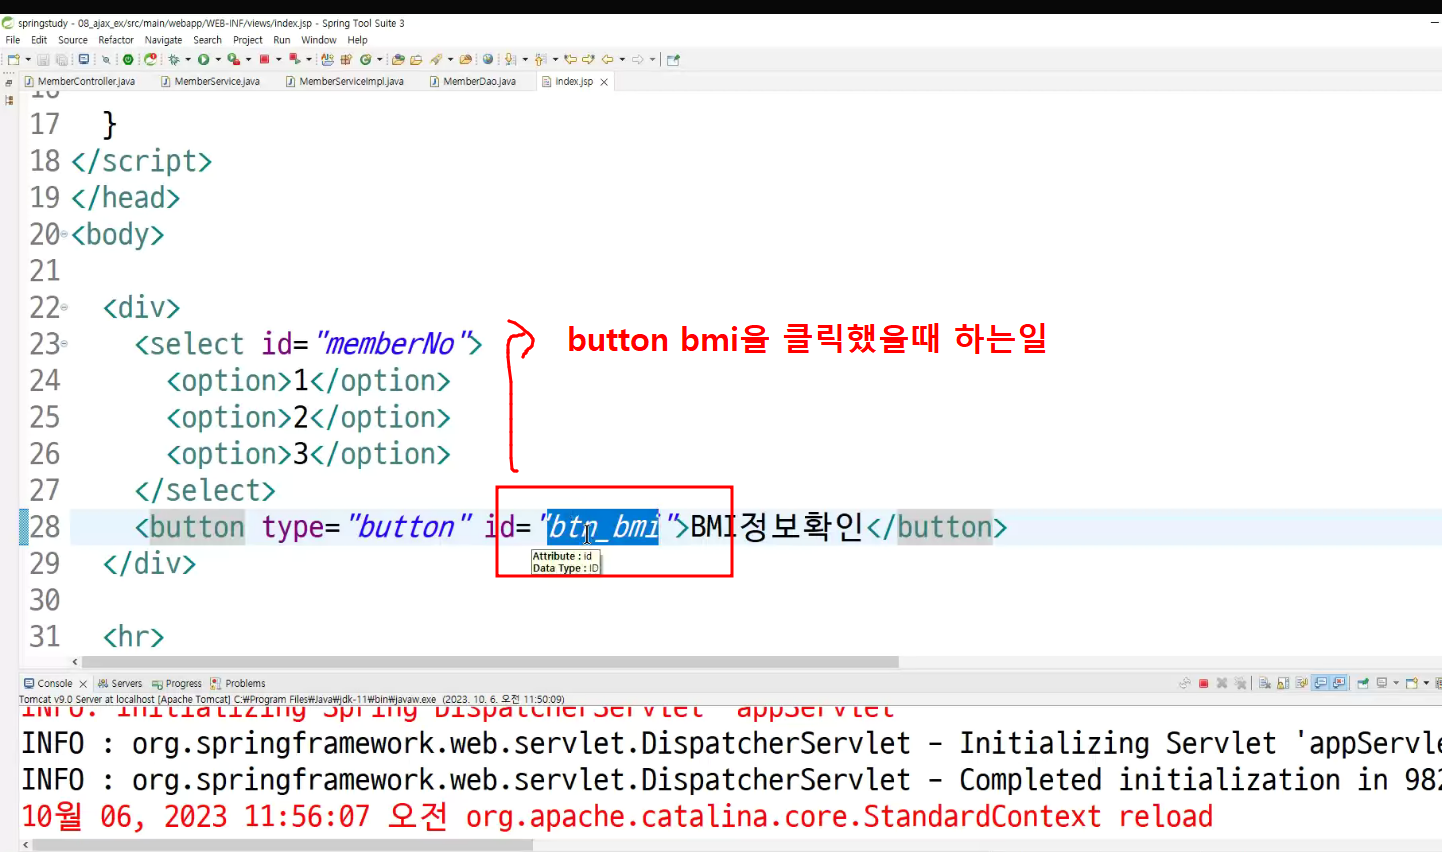Viewport: 1442px width, 852px height.
Task: Open the Navigate menu
Action: click(x=163, y=40)
